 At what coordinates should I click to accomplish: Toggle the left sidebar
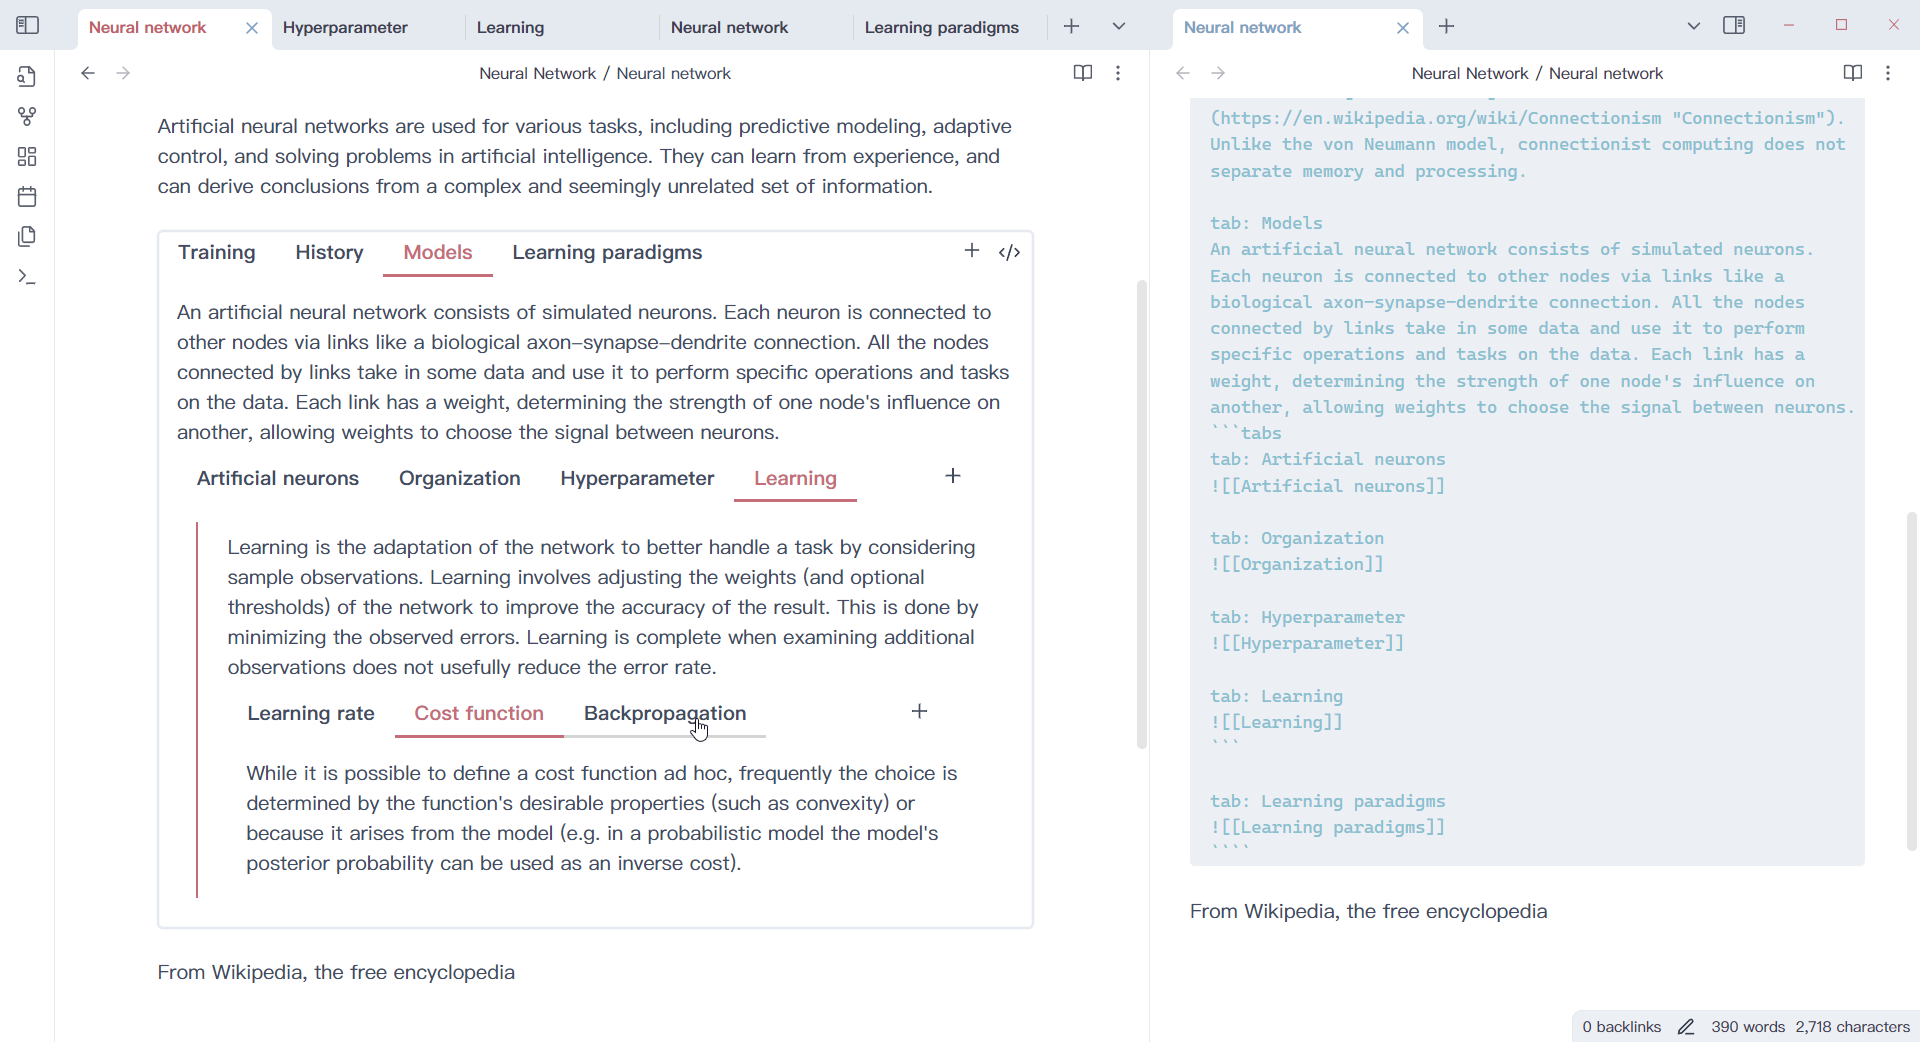(28, 26)
